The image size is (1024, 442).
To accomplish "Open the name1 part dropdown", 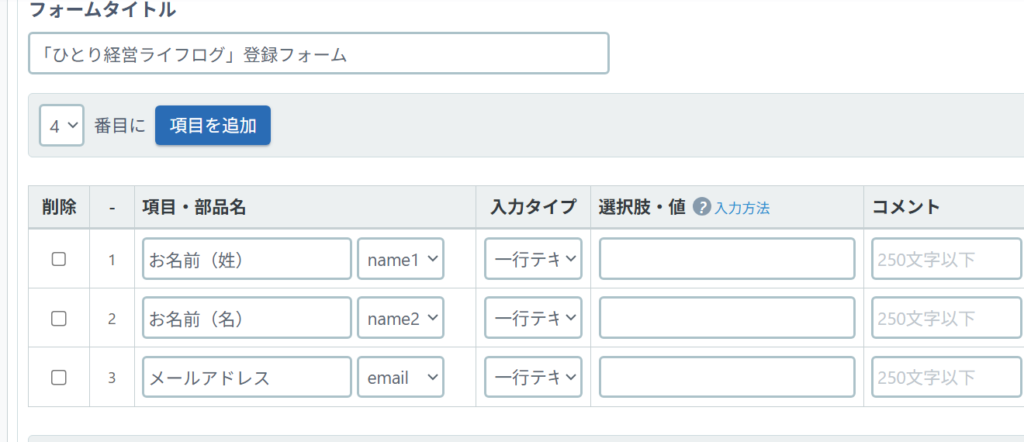I will click(401, 259).
